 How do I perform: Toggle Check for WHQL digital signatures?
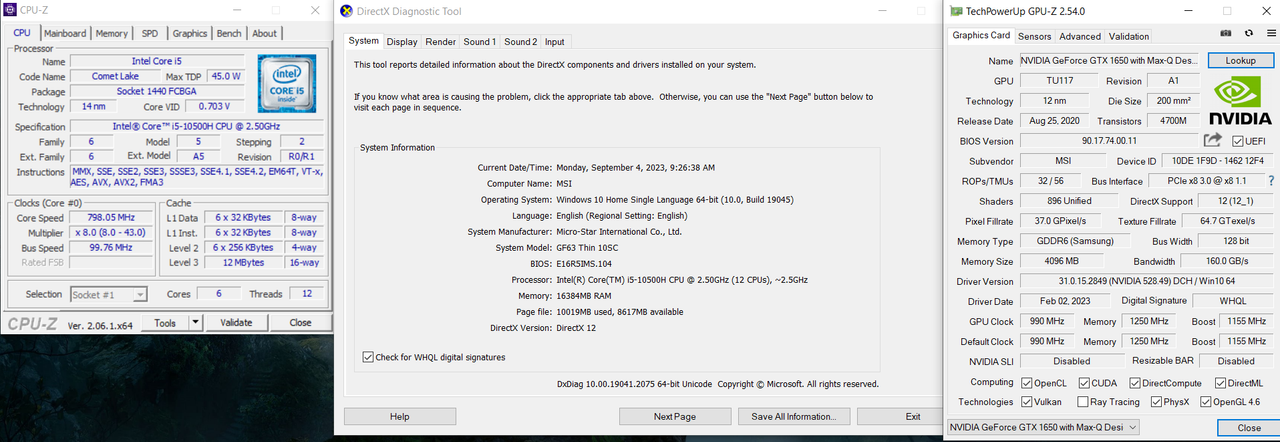[368, 357]
